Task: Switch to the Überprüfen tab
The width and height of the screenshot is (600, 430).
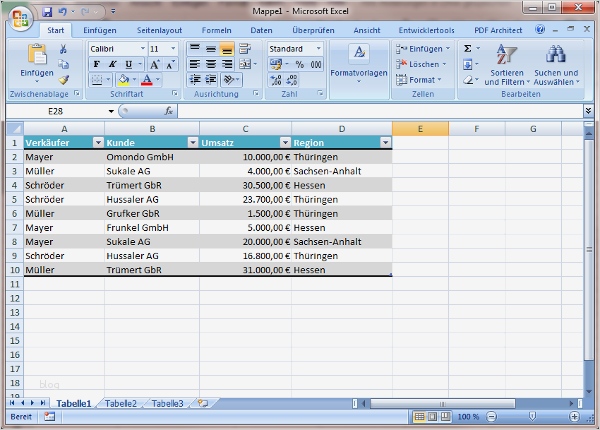Action: (x=313, y=30)
